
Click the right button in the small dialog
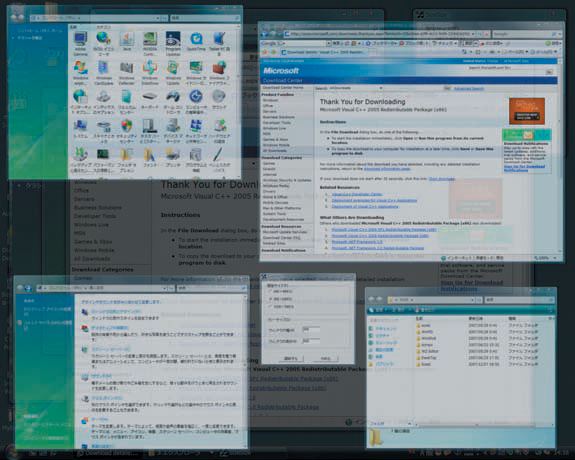[325, 358]
